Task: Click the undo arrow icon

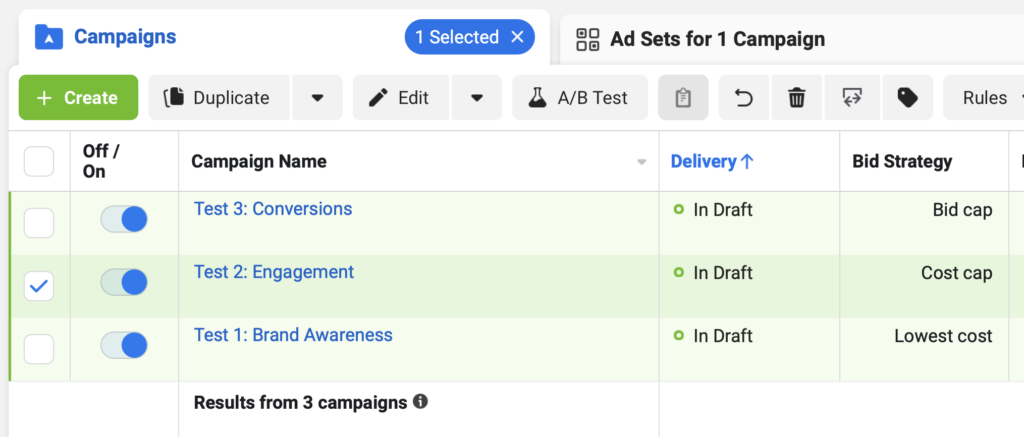Action: (744, 98)
